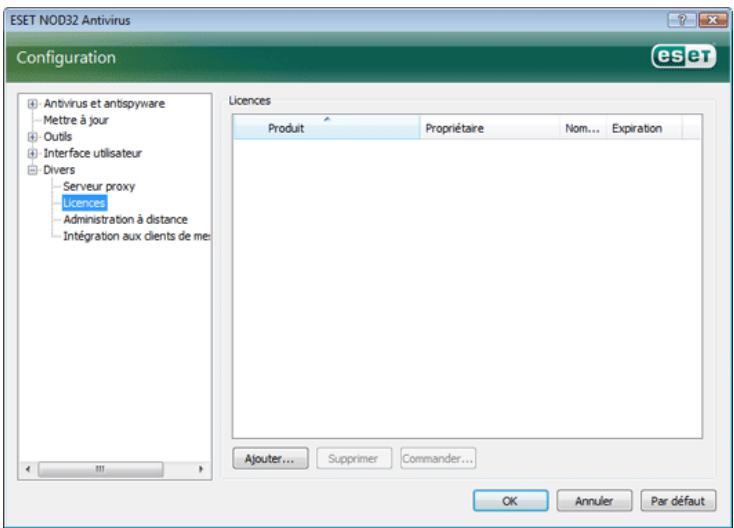Confirm settings with OK
This screenshot has width=734, height=528.
pos(510,501)
